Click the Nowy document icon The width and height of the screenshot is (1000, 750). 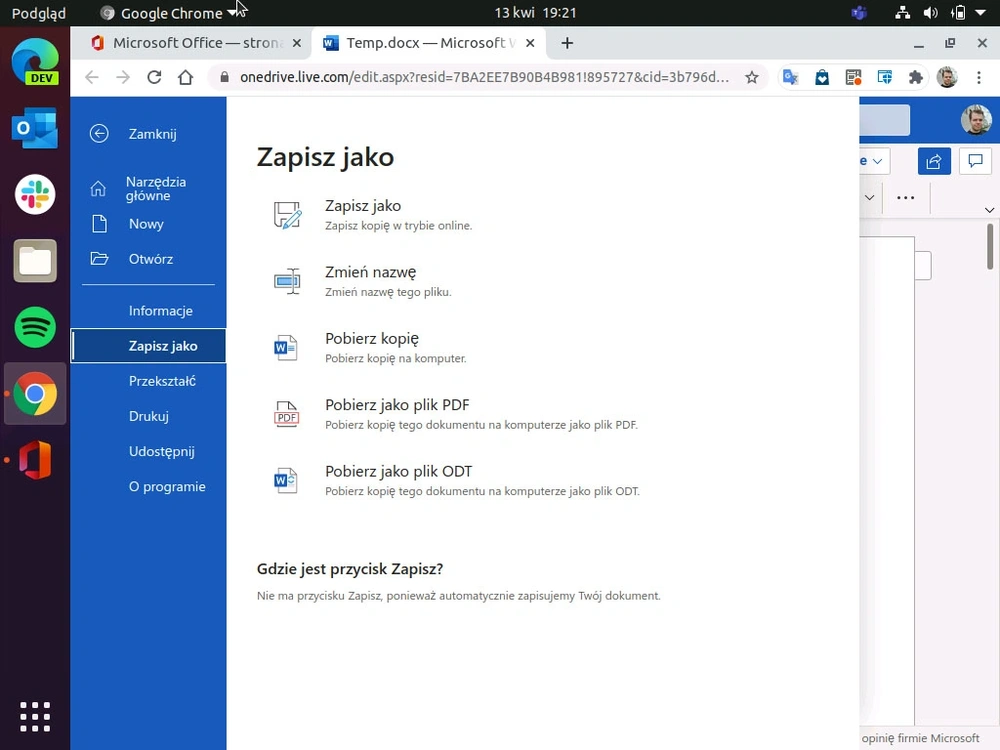(x=99, y=224)
